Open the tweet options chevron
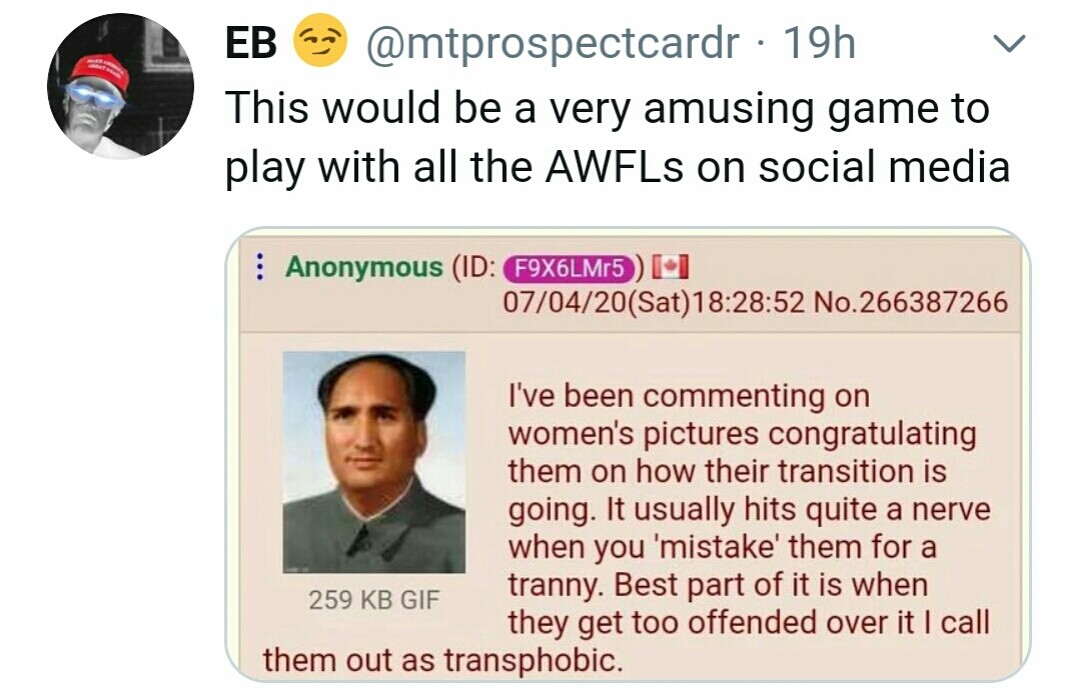 point(1009,44)
